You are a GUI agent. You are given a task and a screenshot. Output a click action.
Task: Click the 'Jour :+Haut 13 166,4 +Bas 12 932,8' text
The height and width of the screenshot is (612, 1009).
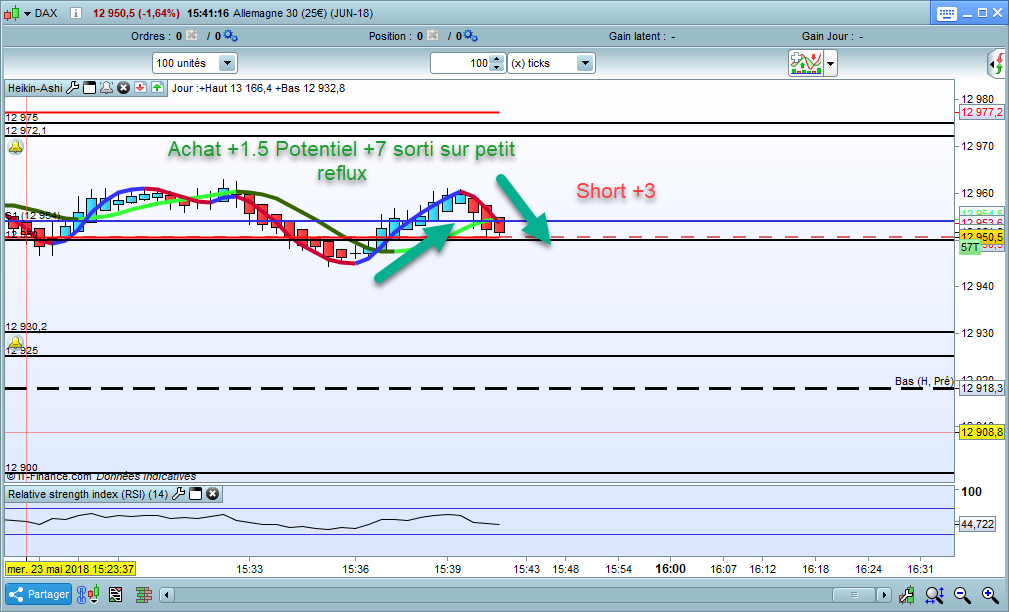click(x=258, y=88)
